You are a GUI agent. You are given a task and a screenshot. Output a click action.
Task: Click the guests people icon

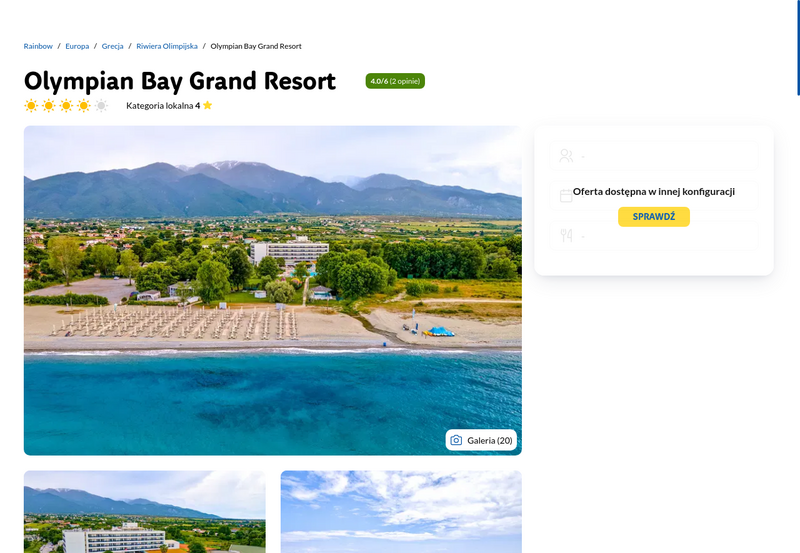566,156
